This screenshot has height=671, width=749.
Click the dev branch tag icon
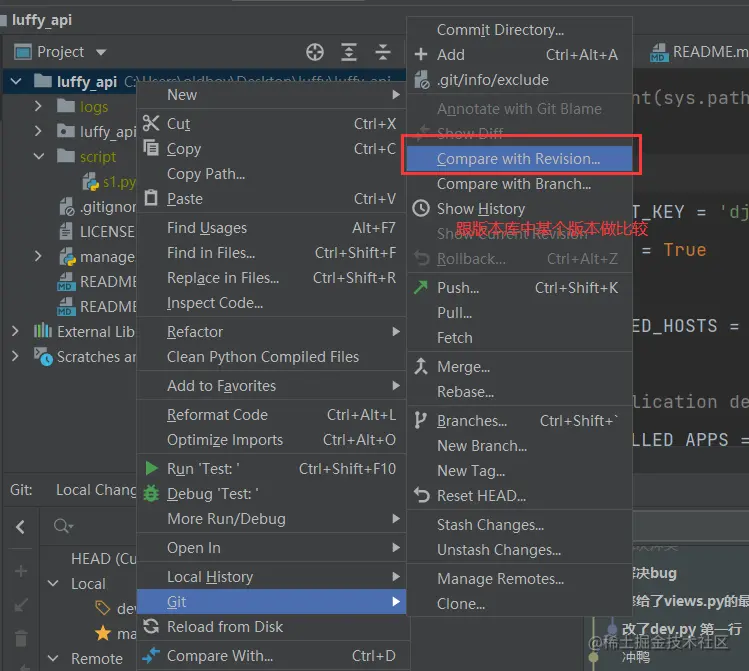coord(103,608)
